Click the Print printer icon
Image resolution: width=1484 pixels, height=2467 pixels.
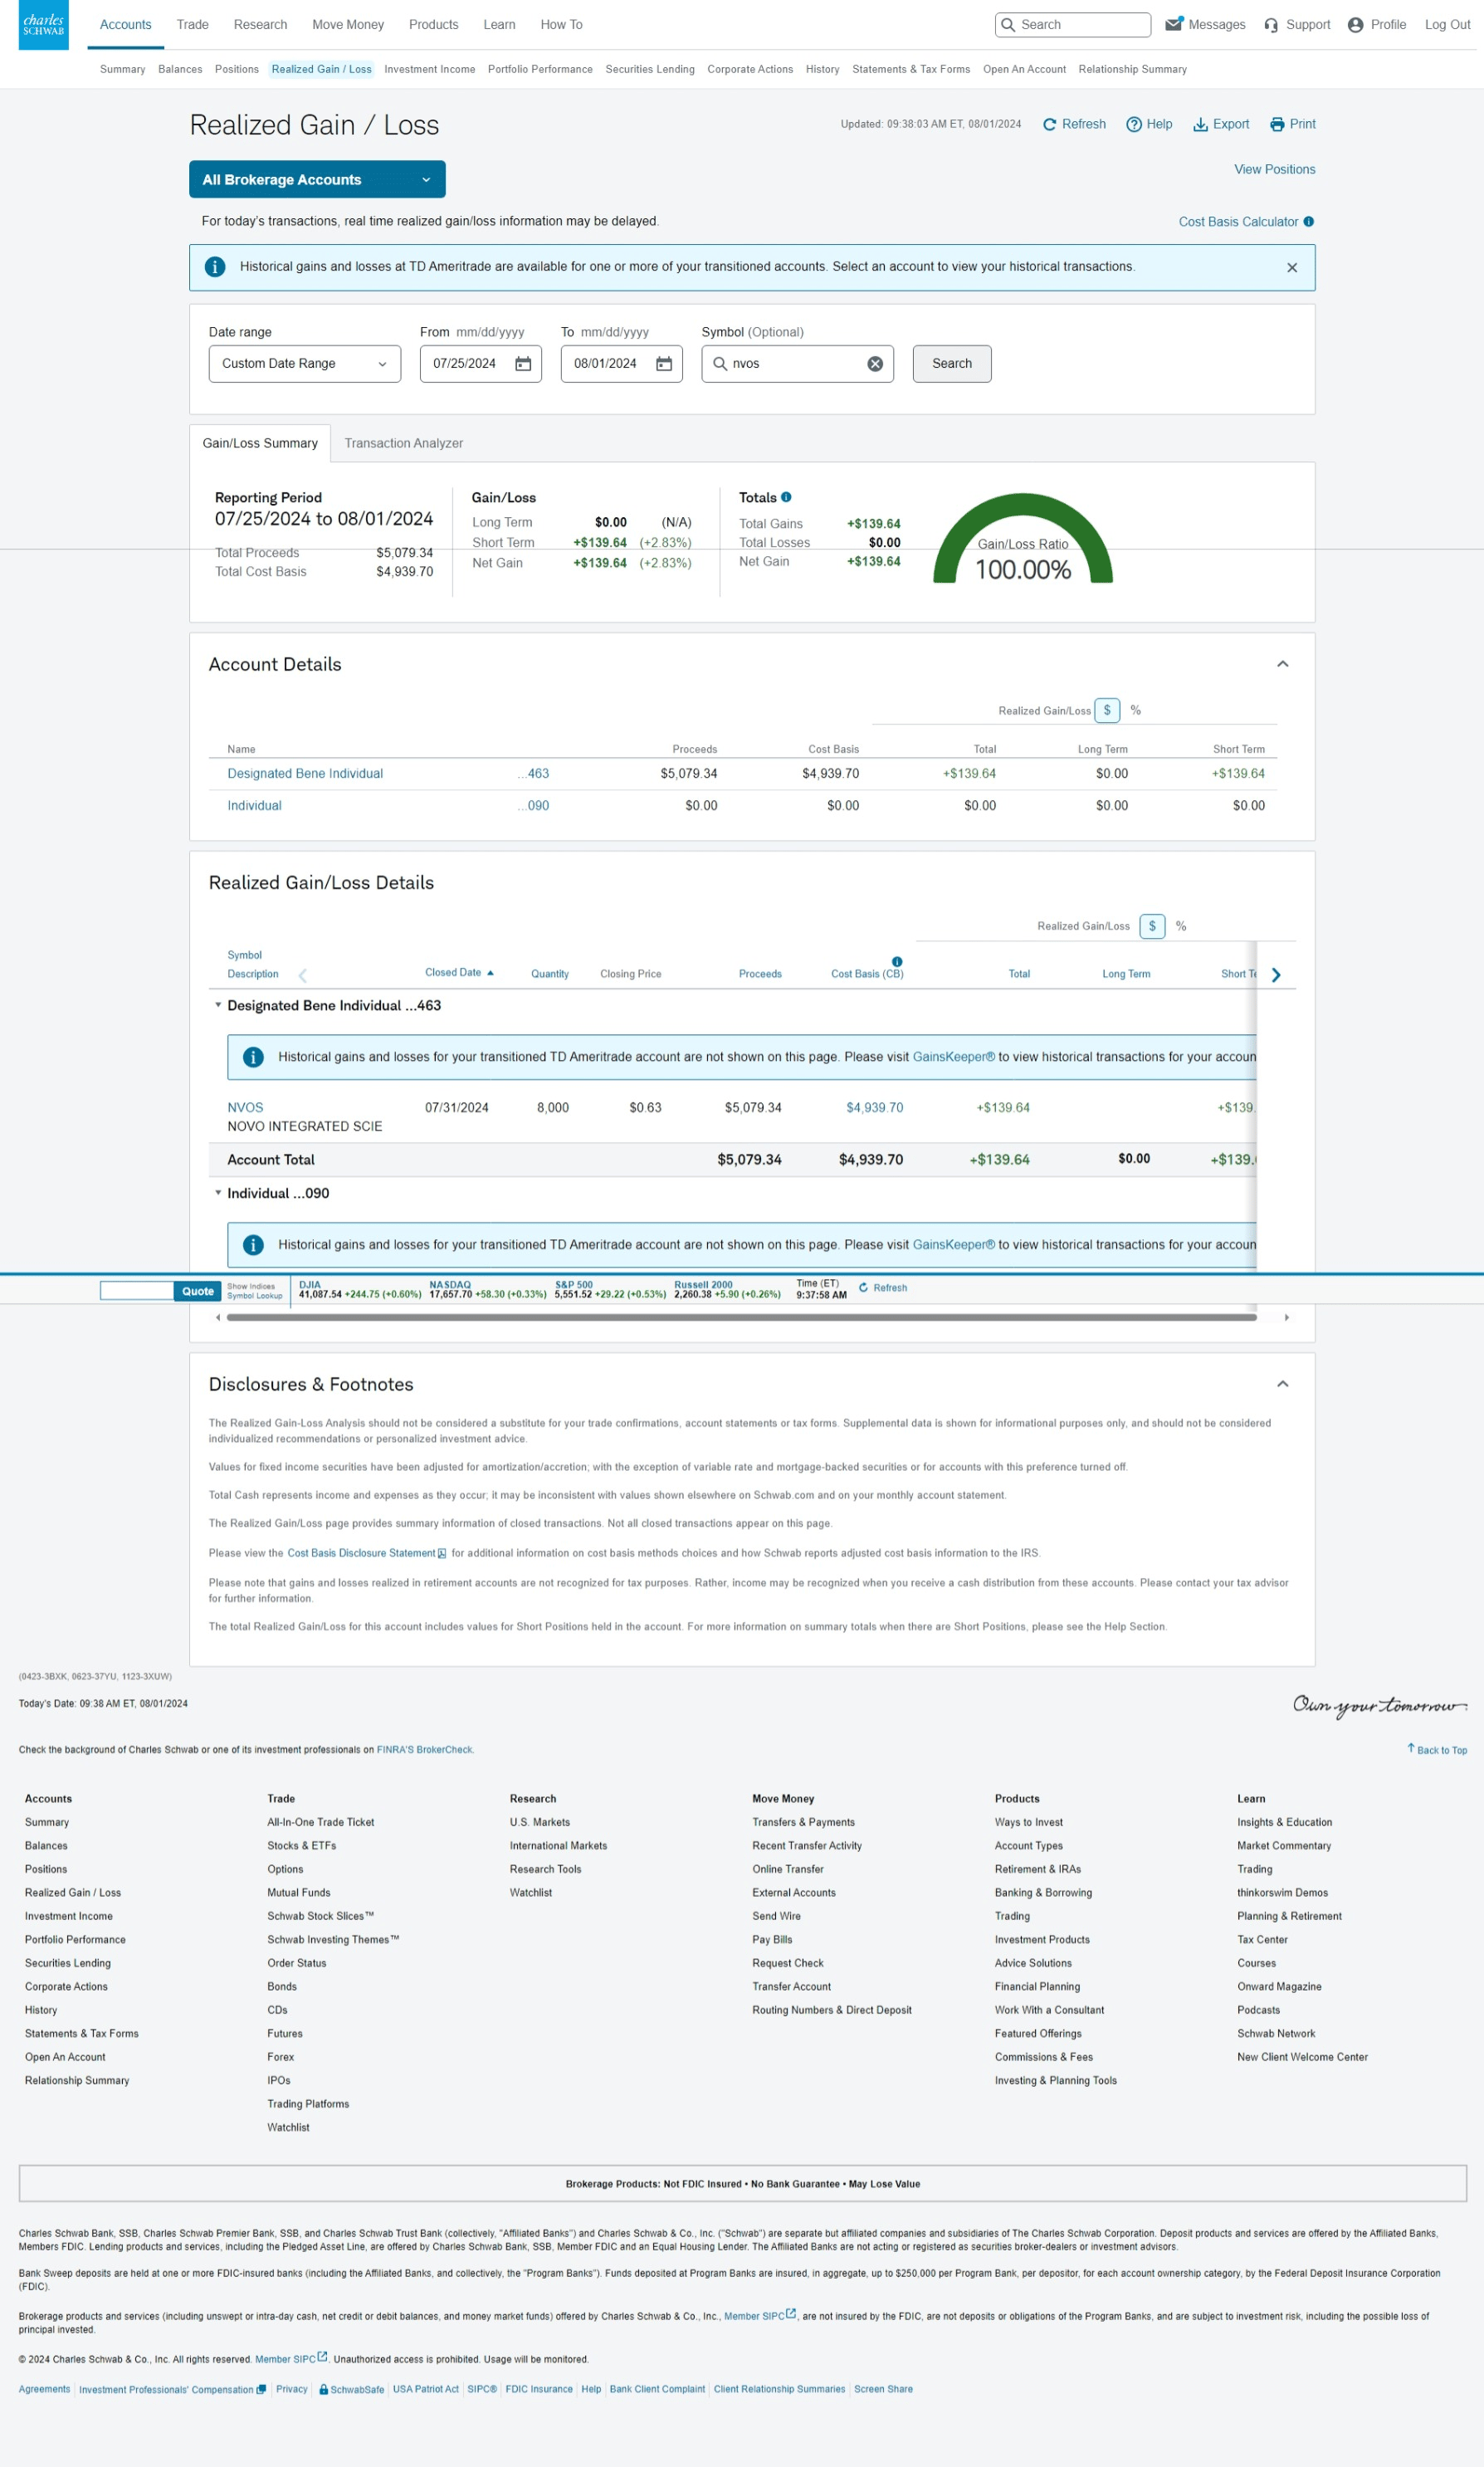pyautogui.click(x=1277, y=125)
